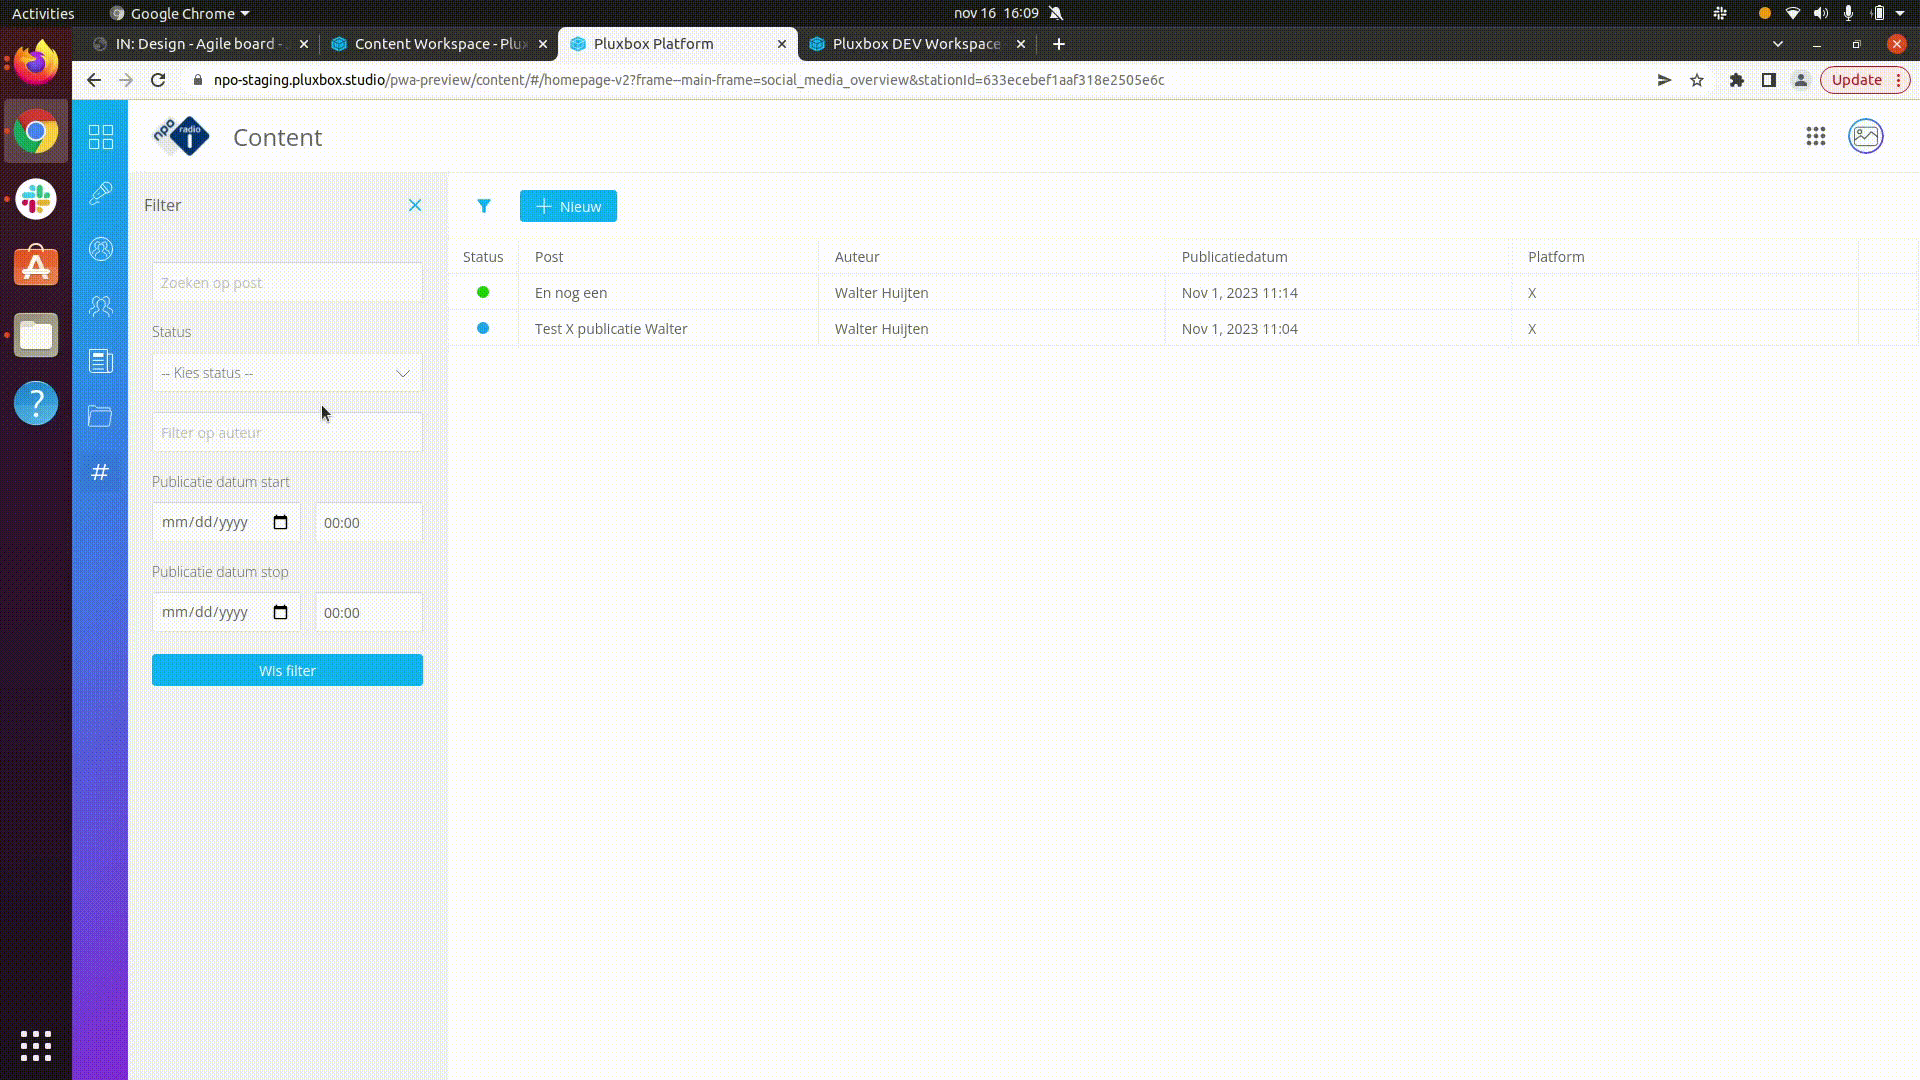This screenshot has width=1920, height=1080.
Task: Open the apps grid menu top right
Action: [1816, 137]
